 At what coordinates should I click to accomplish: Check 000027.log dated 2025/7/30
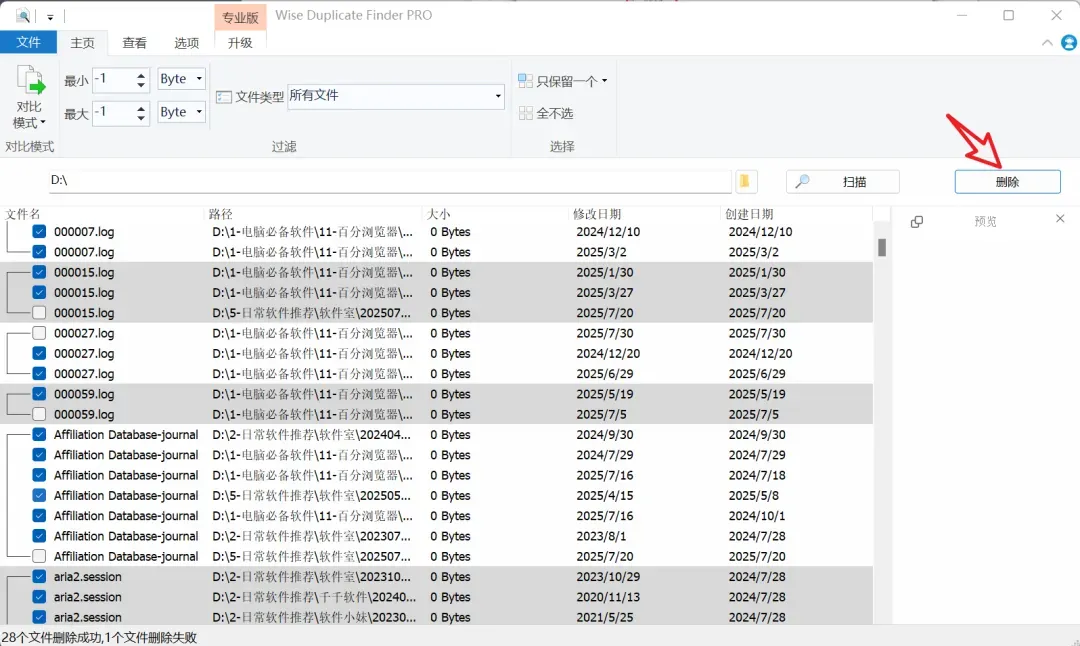point(39,333)
